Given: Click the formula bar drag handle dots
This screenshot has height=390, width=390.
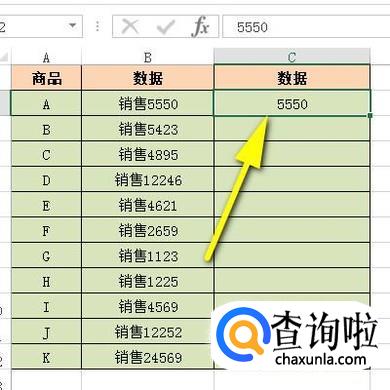Looking at the screenshot, I should click(x=97, y=26).
